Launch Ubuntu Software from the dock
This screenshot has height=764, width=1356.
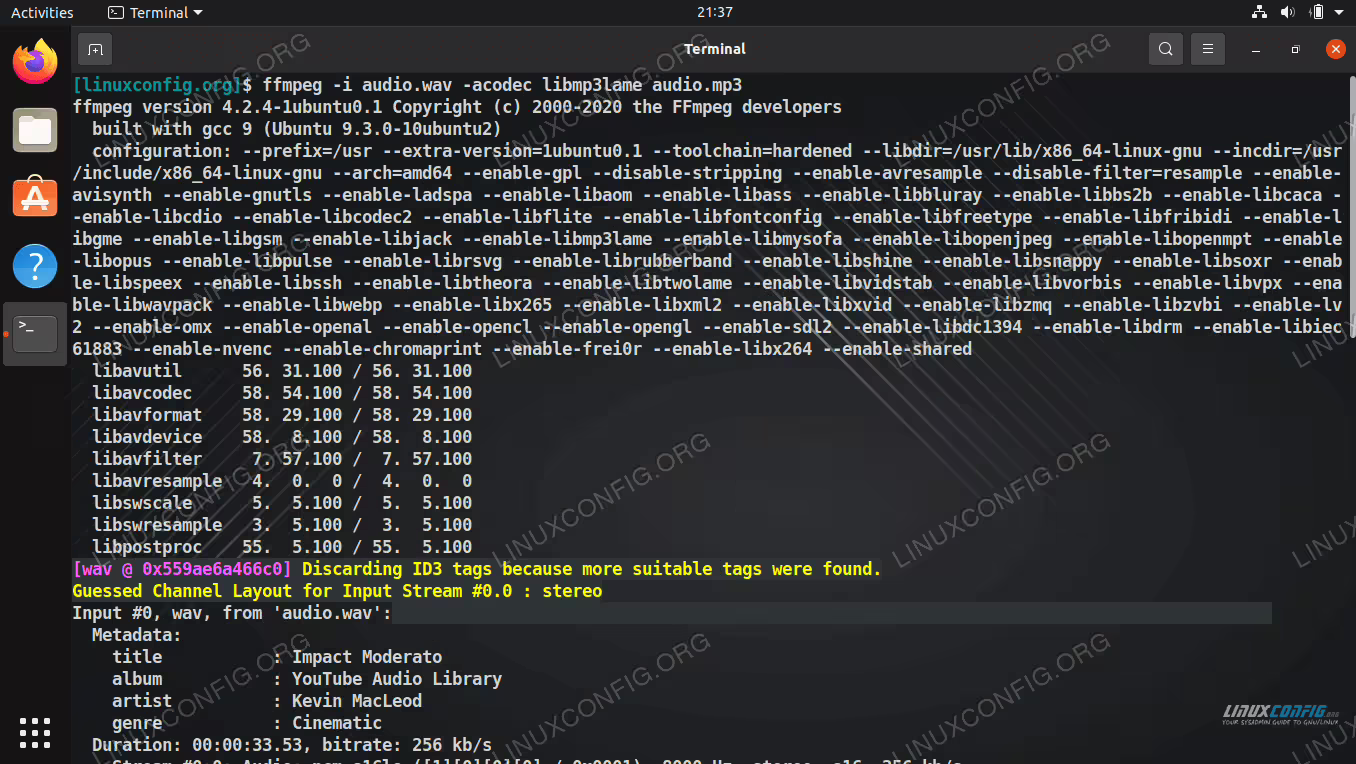(35, 198)
